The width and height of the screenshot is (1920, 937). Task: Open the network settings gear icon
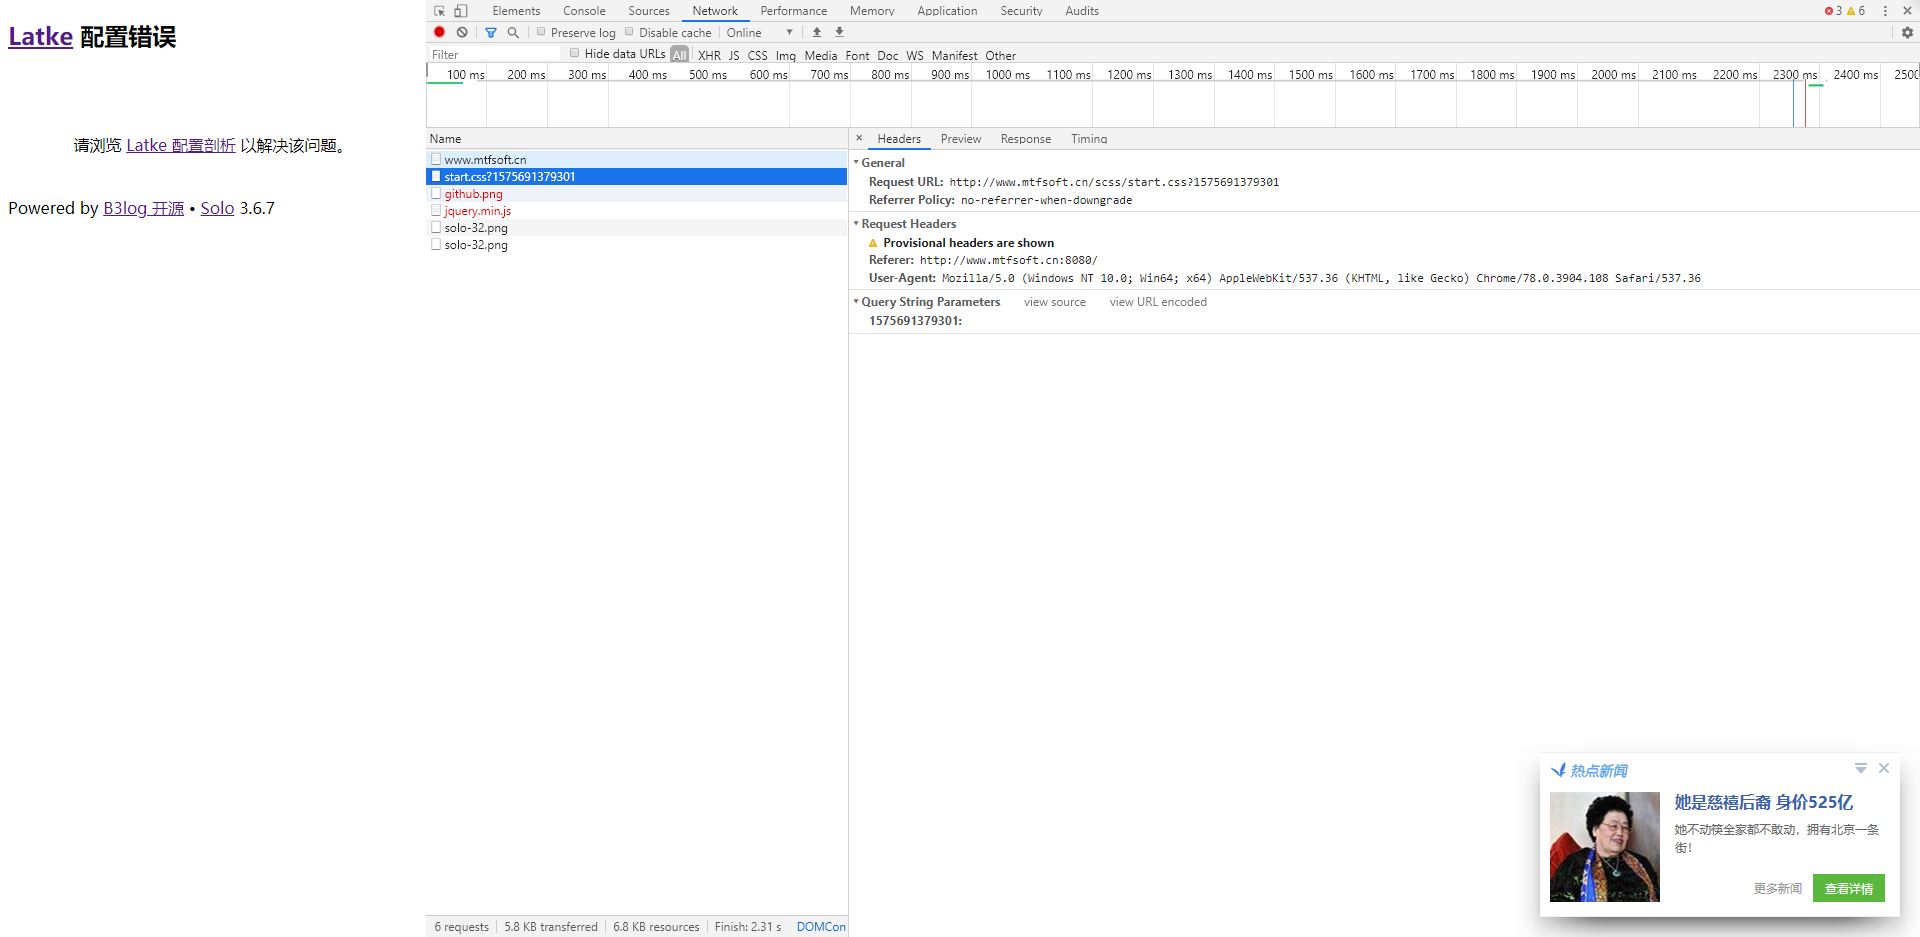click(1907, 32)
